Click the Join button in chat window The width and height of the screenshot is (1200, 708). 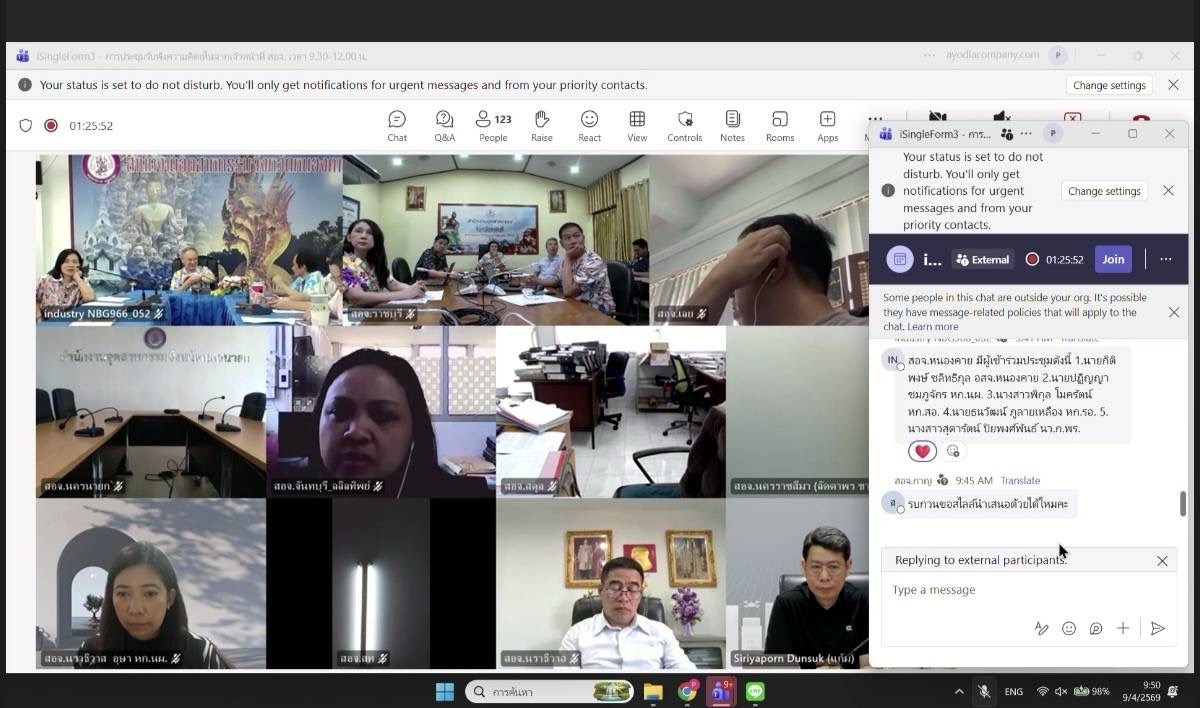1113,259
